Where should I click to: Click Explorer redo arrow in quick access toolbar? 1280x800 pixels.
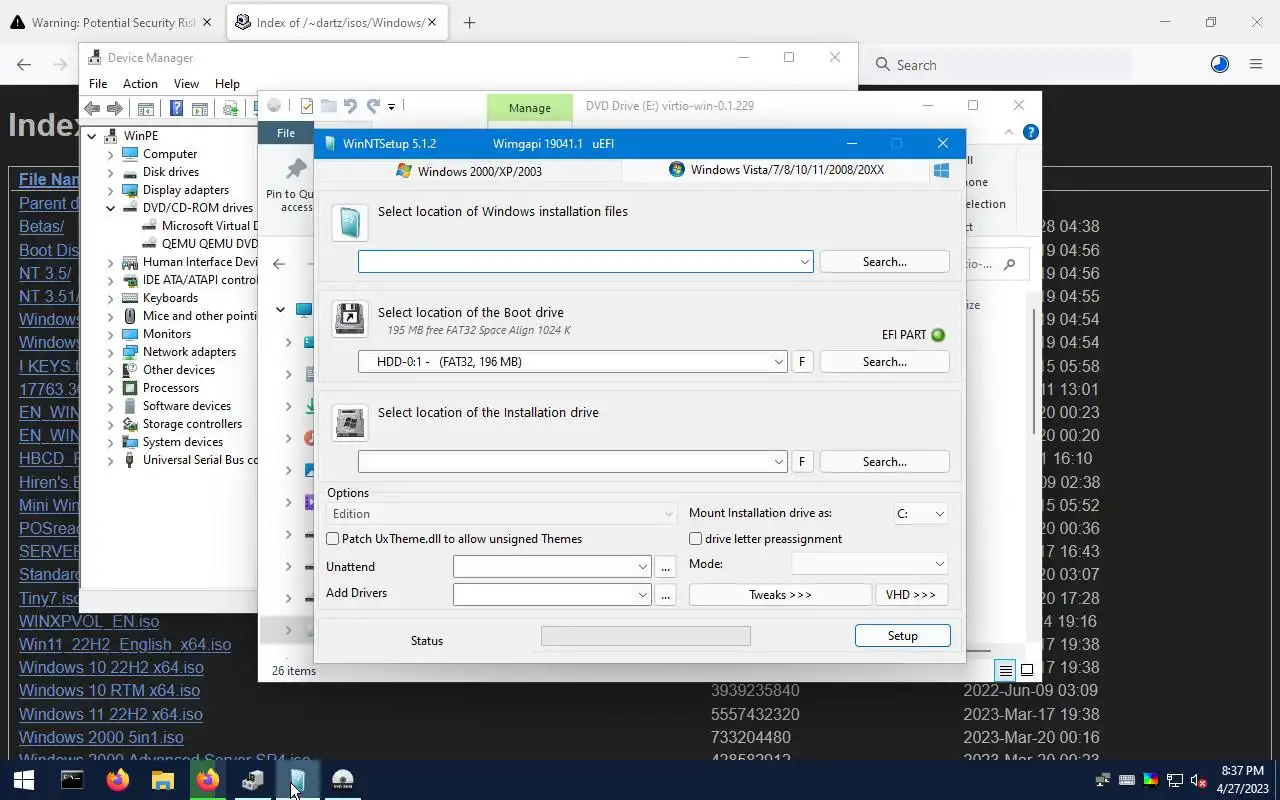(x=372, y=105)
